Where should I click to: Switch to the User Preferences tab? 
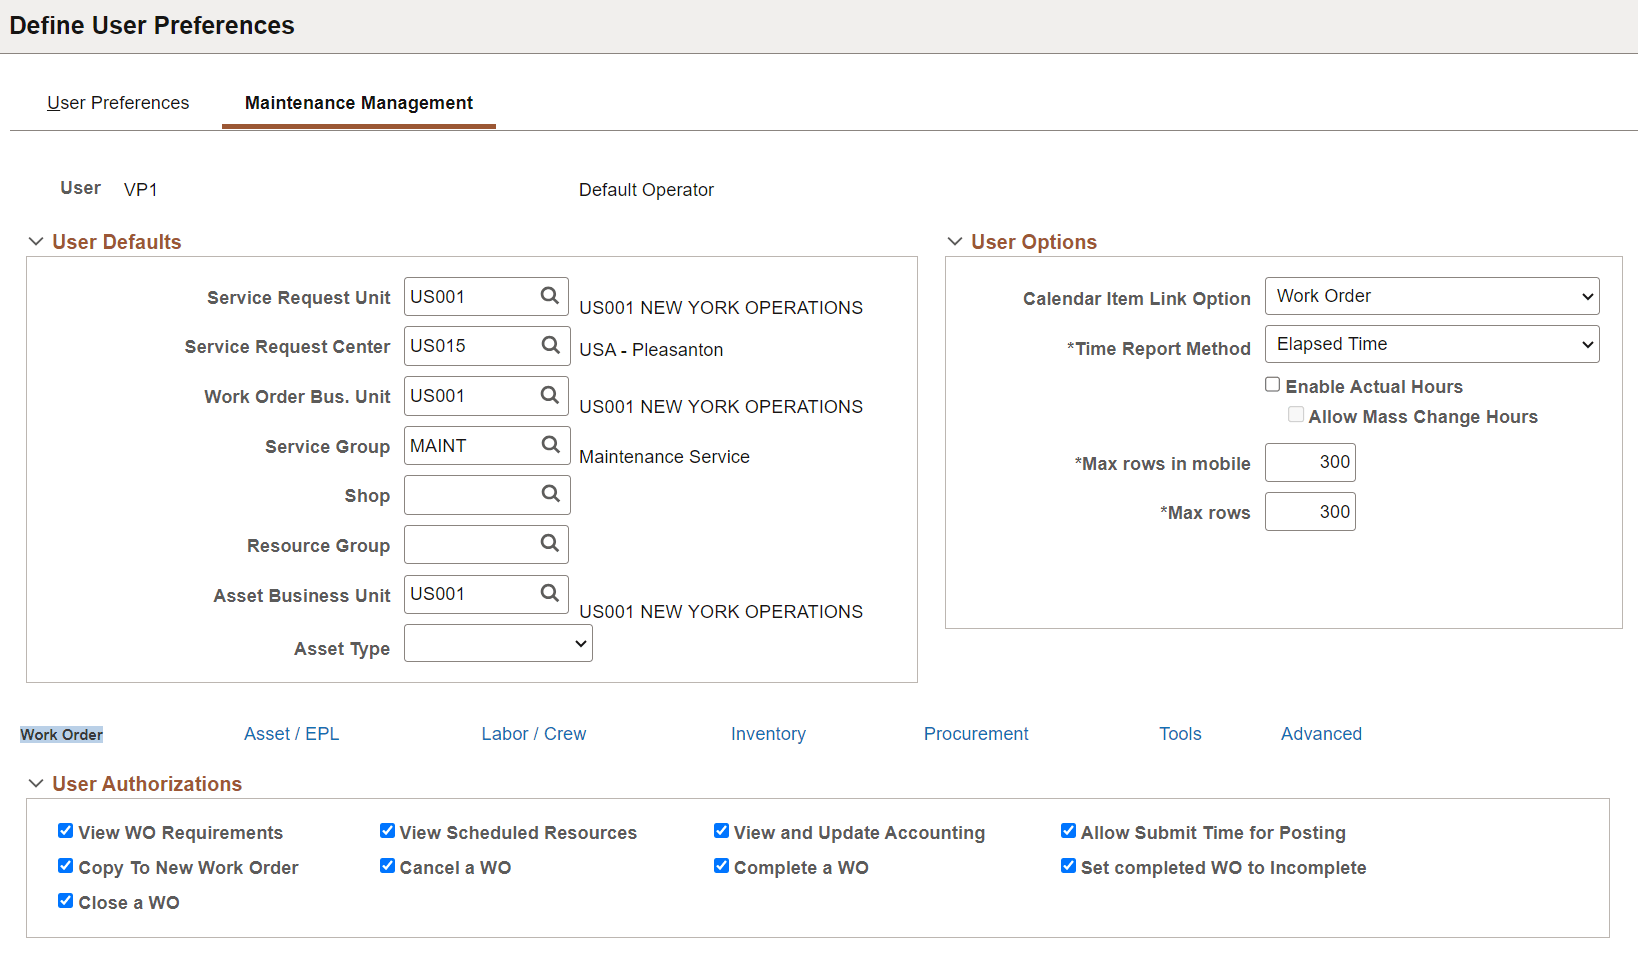pyautogui.click(x=118, y=102)
